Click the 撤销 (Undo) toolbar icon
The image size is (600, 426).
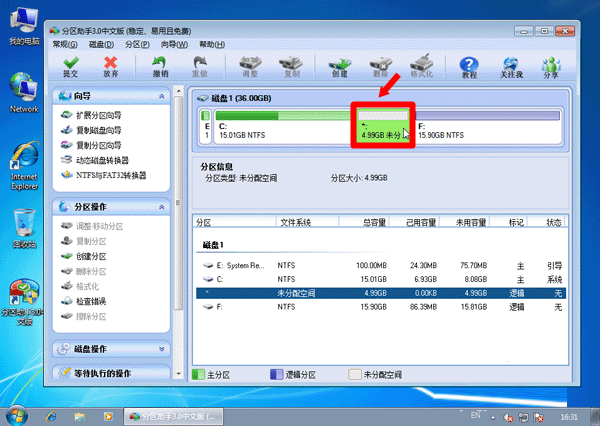click(x=160, y=67)
